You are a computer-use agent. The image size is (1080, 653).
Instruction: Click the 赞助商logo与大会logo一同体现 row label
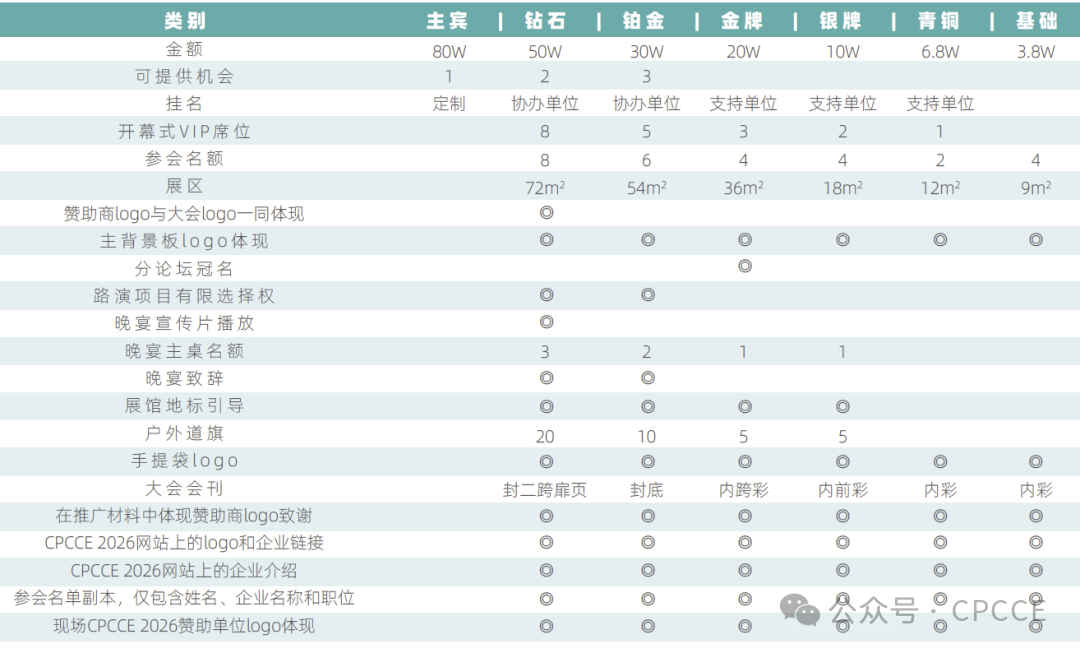[184, 214]
